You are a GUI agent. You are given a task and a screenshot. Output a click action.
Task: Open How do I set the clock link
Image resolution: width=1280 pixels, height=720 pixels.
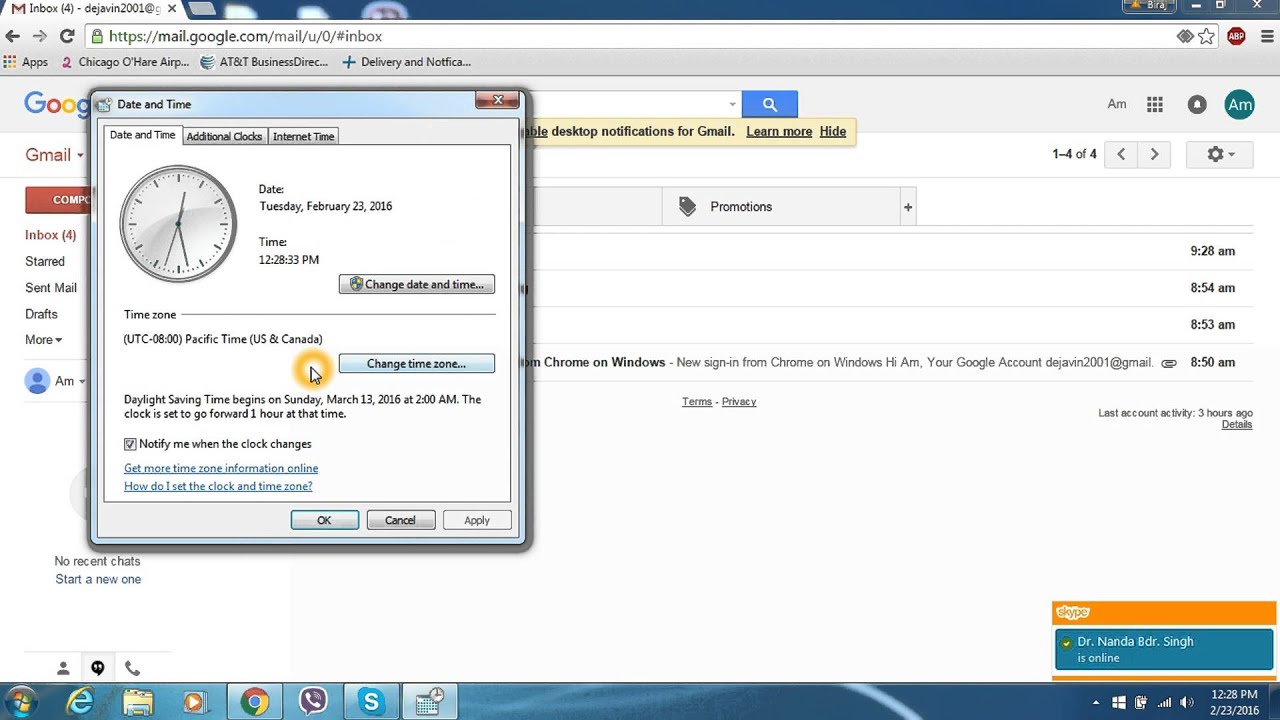pos(218,486)
